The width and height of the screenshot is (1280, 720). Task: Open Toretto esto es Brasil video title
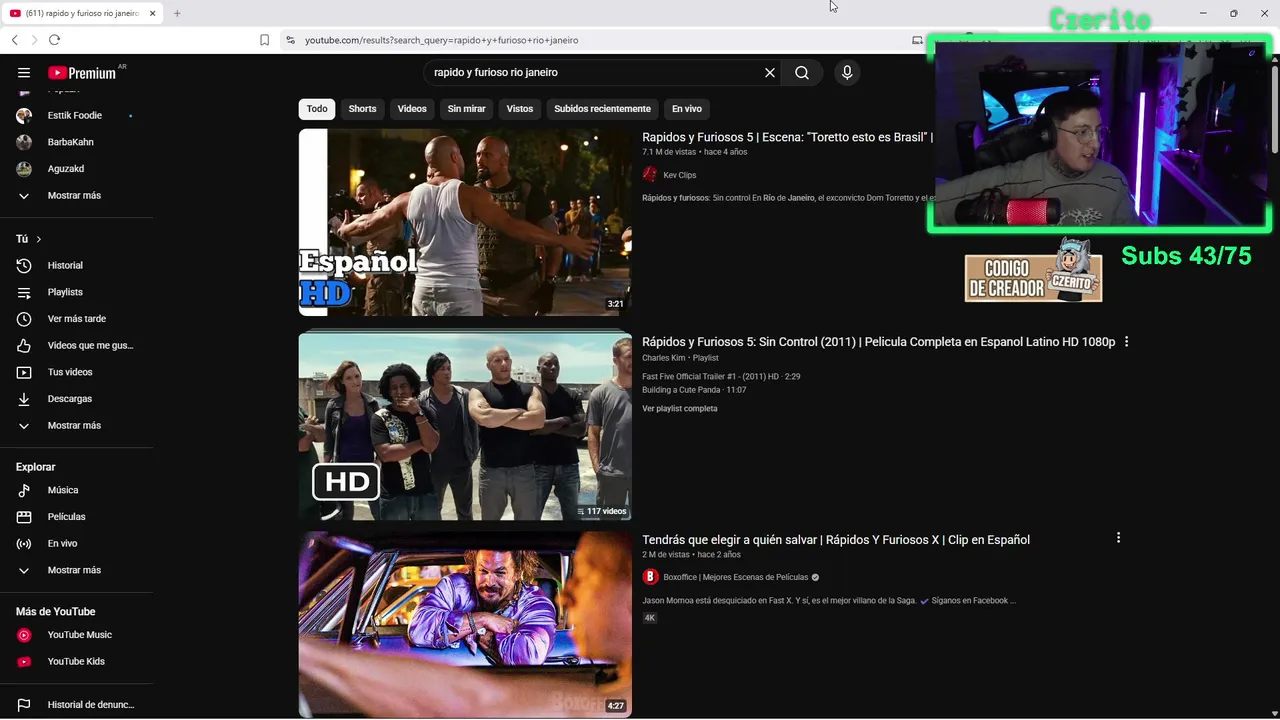pyautogui.click(x=787, y=137)
